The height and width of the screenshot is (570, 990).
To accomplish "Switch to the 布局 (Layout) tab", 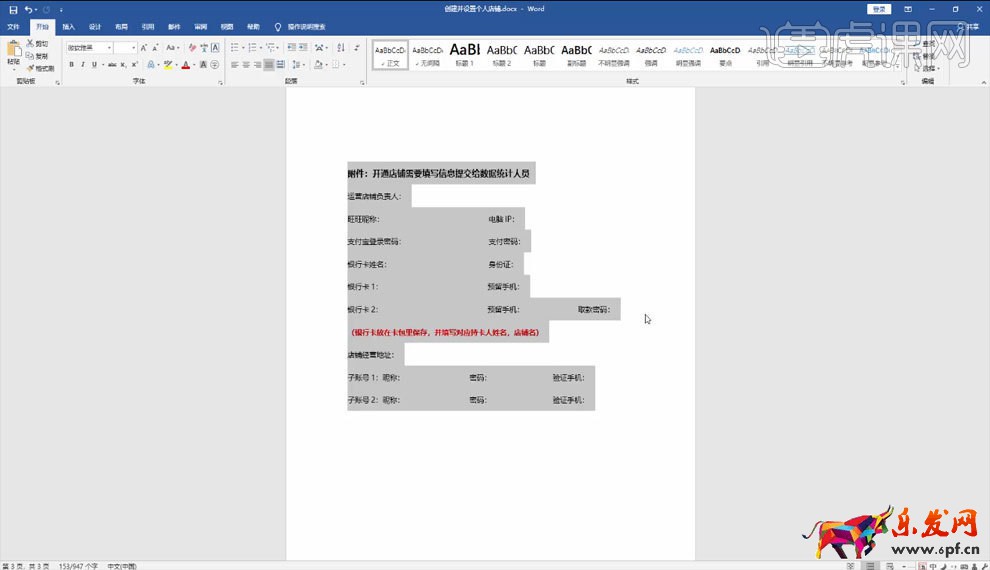I will [121, 27].
